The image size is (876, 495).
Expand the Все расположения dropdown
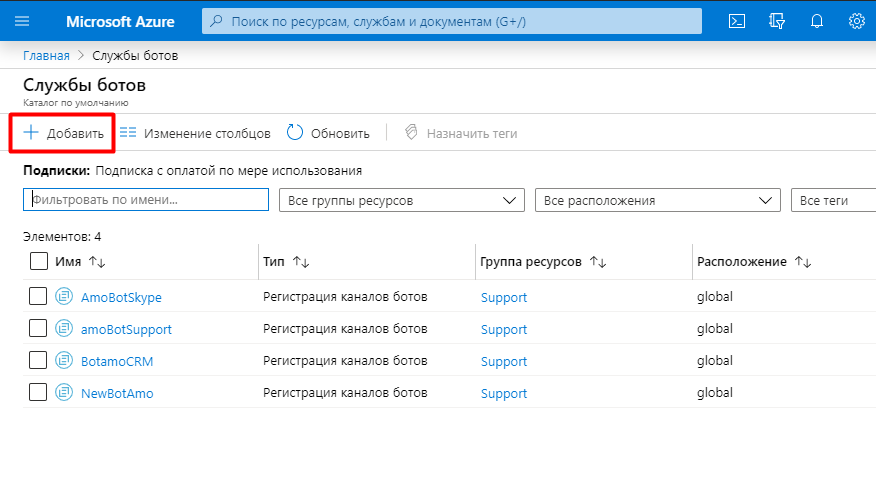tap(658, 200)
